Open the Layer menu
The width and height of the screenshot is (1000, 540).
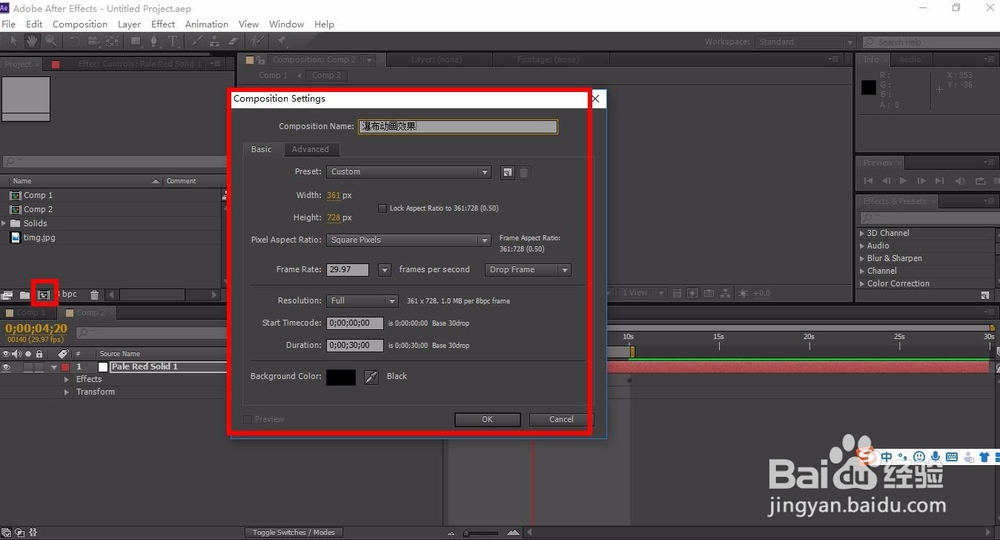pos(129,24)
